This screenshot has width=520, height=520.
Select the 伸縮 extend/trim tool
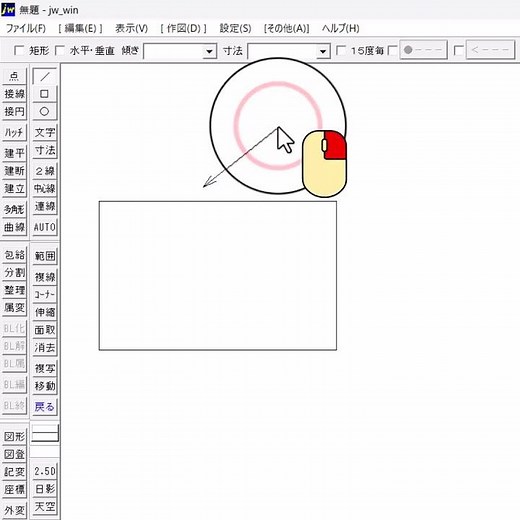[45, 312]
